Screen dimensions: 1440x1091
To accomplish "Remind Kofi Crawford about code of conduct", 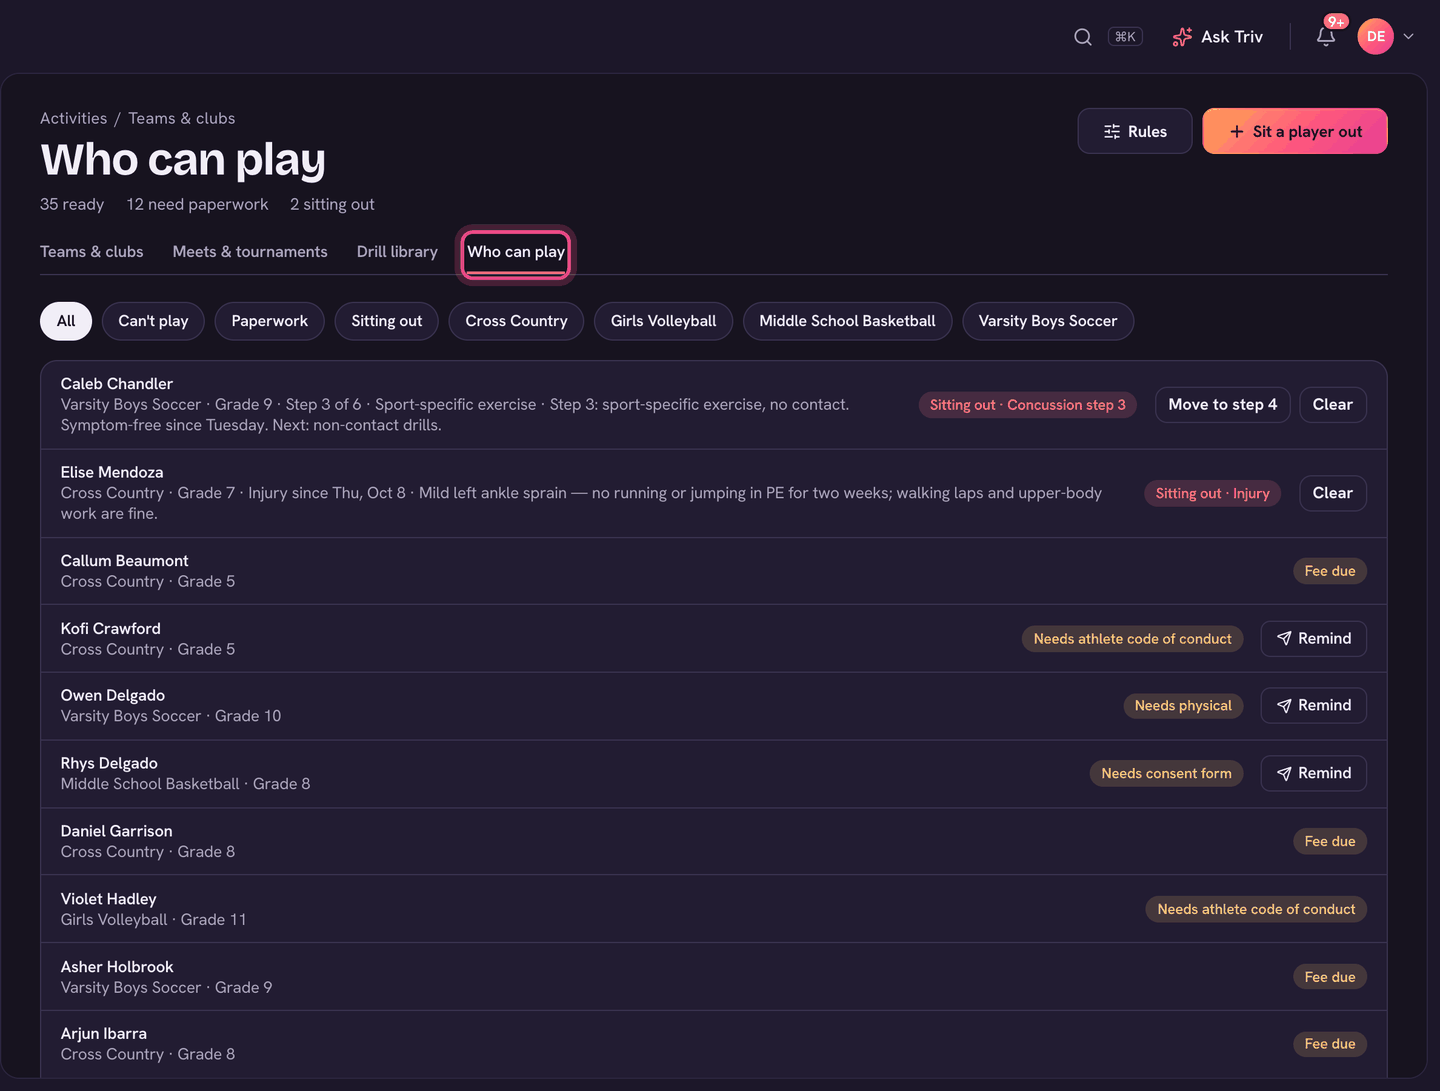I will [x=1314, y=639].
